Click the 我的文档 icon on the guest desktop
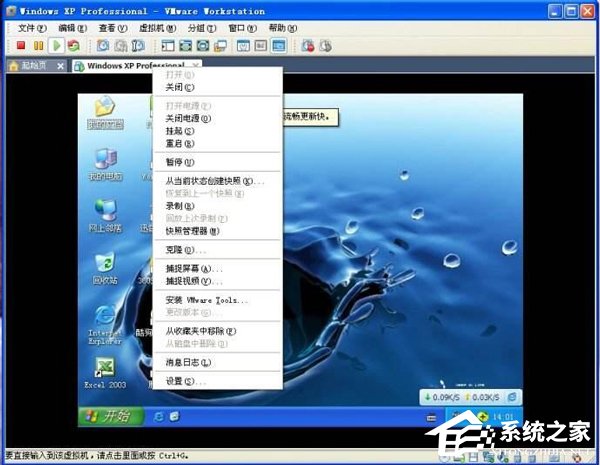Screen dimensions: 600x465 pyautogui.click(x=105, y=113)
